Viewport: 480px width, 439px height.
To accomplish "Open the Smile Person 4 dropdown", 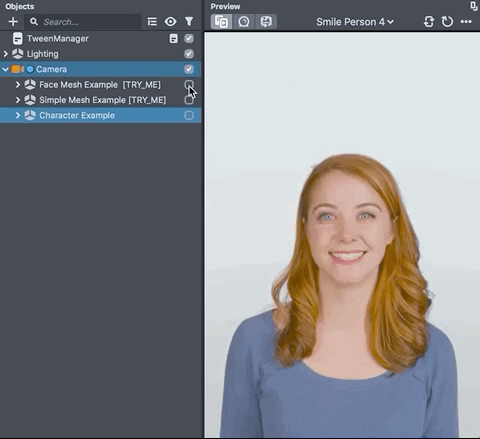I will pyautogui.click(x=355, y=22).
